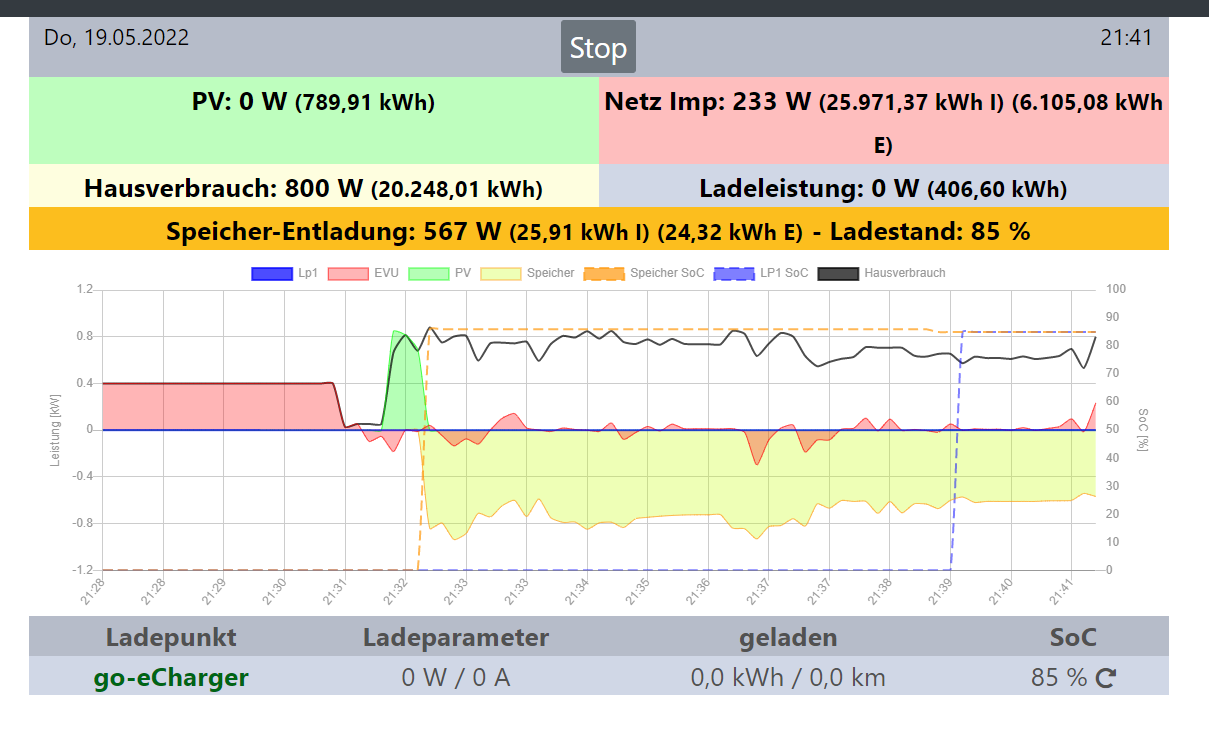Viewport: 1209px width, 737px height.
Task: Click the orange Speicher-Entladung status bar
Action: click(x=598, y=231)
